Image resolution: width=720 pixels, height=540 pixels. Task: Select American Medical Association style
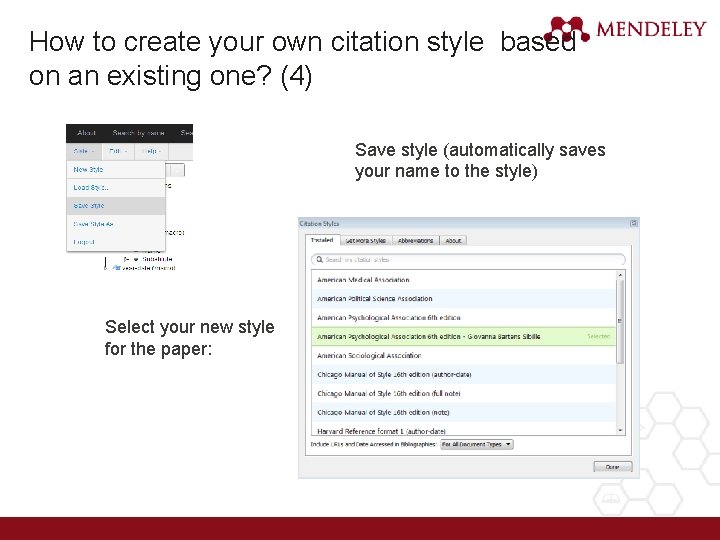point(463,280)
